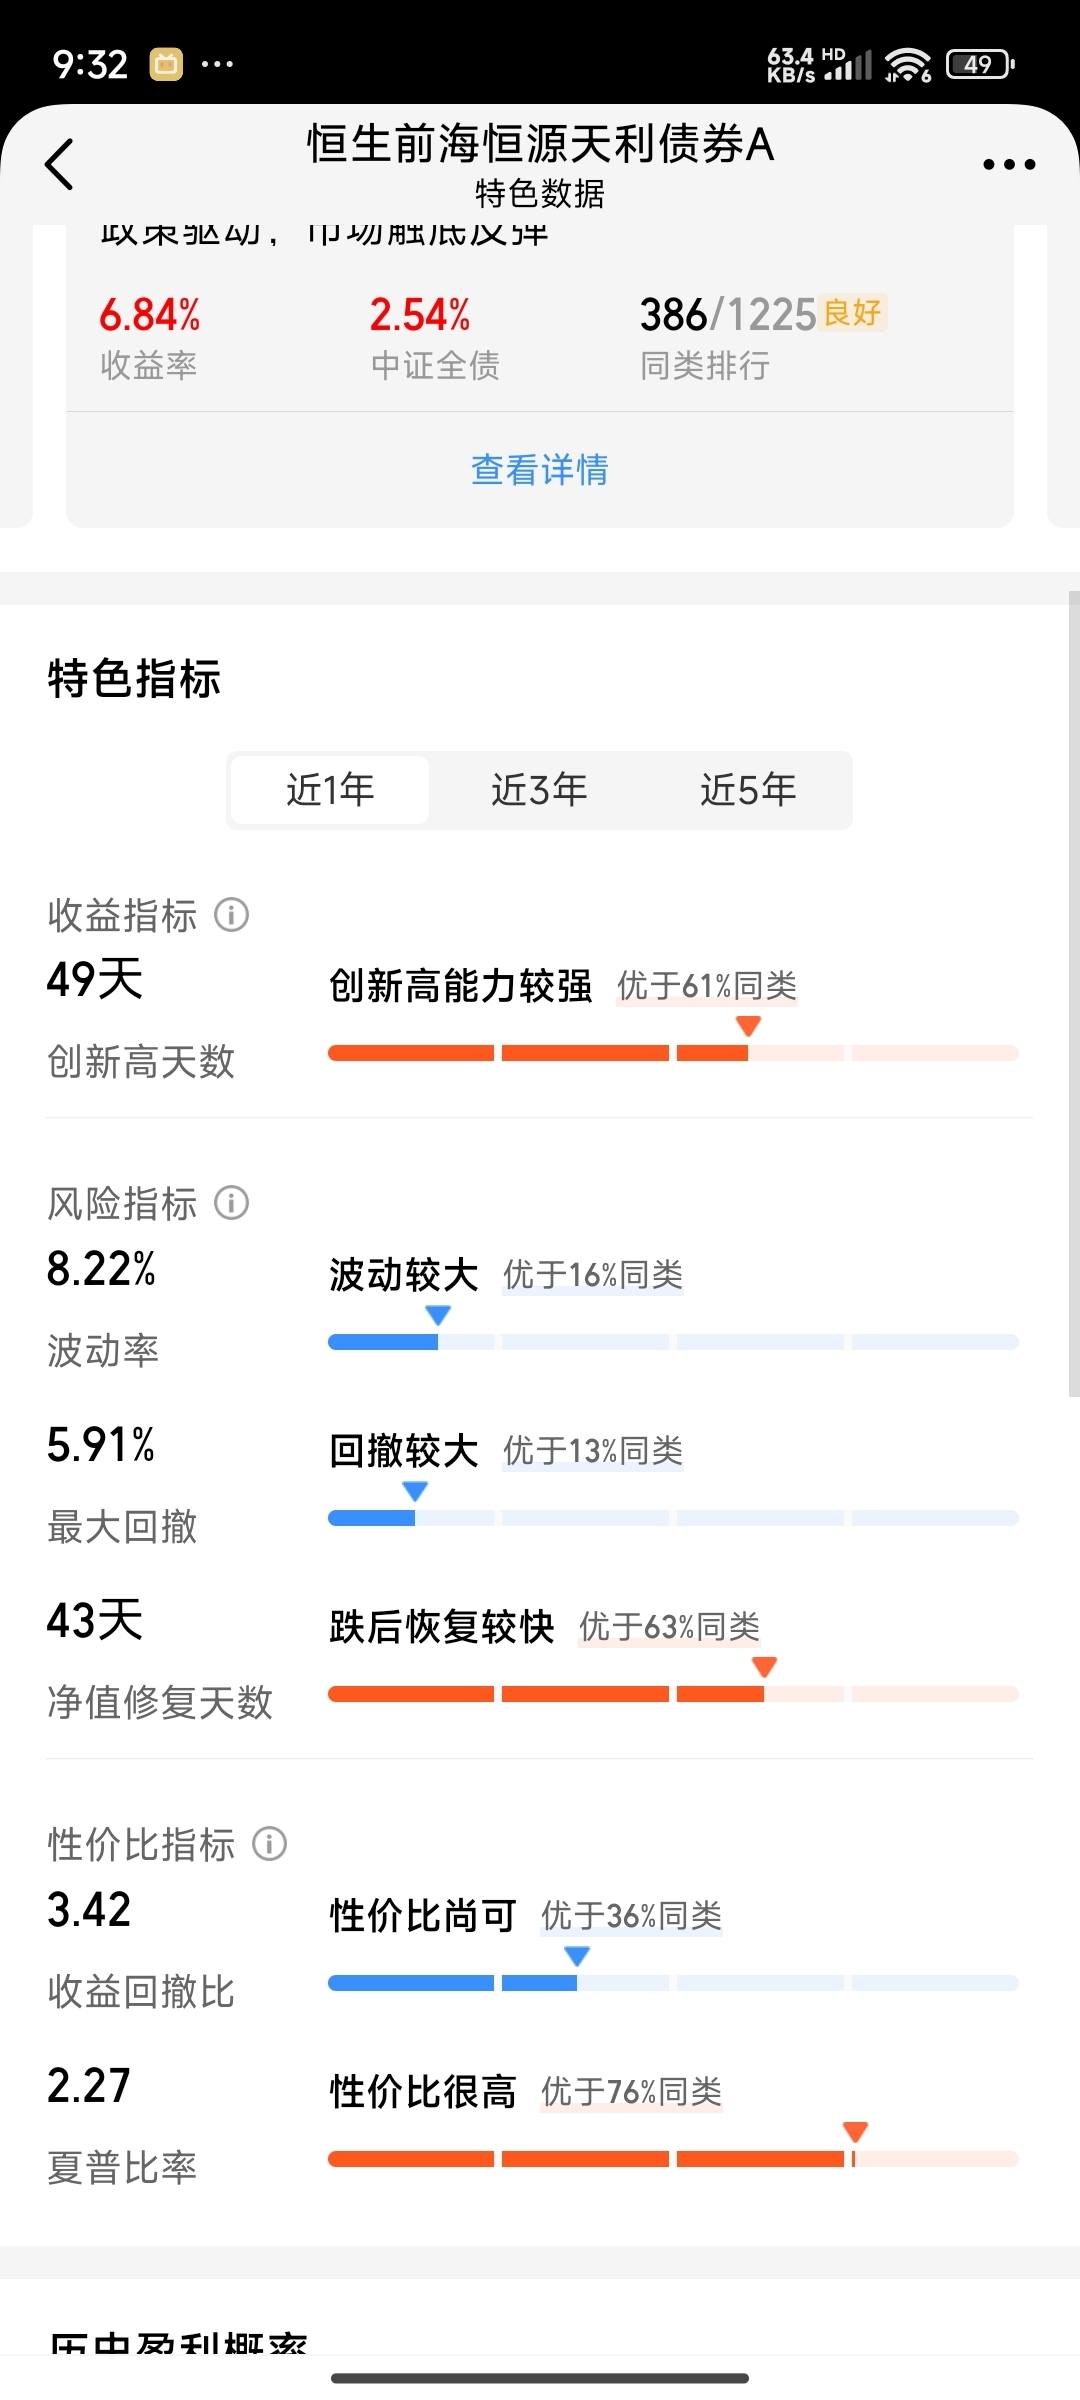
Task: Tap the page scrollbar on right edge
Action: pos(1074,993)
